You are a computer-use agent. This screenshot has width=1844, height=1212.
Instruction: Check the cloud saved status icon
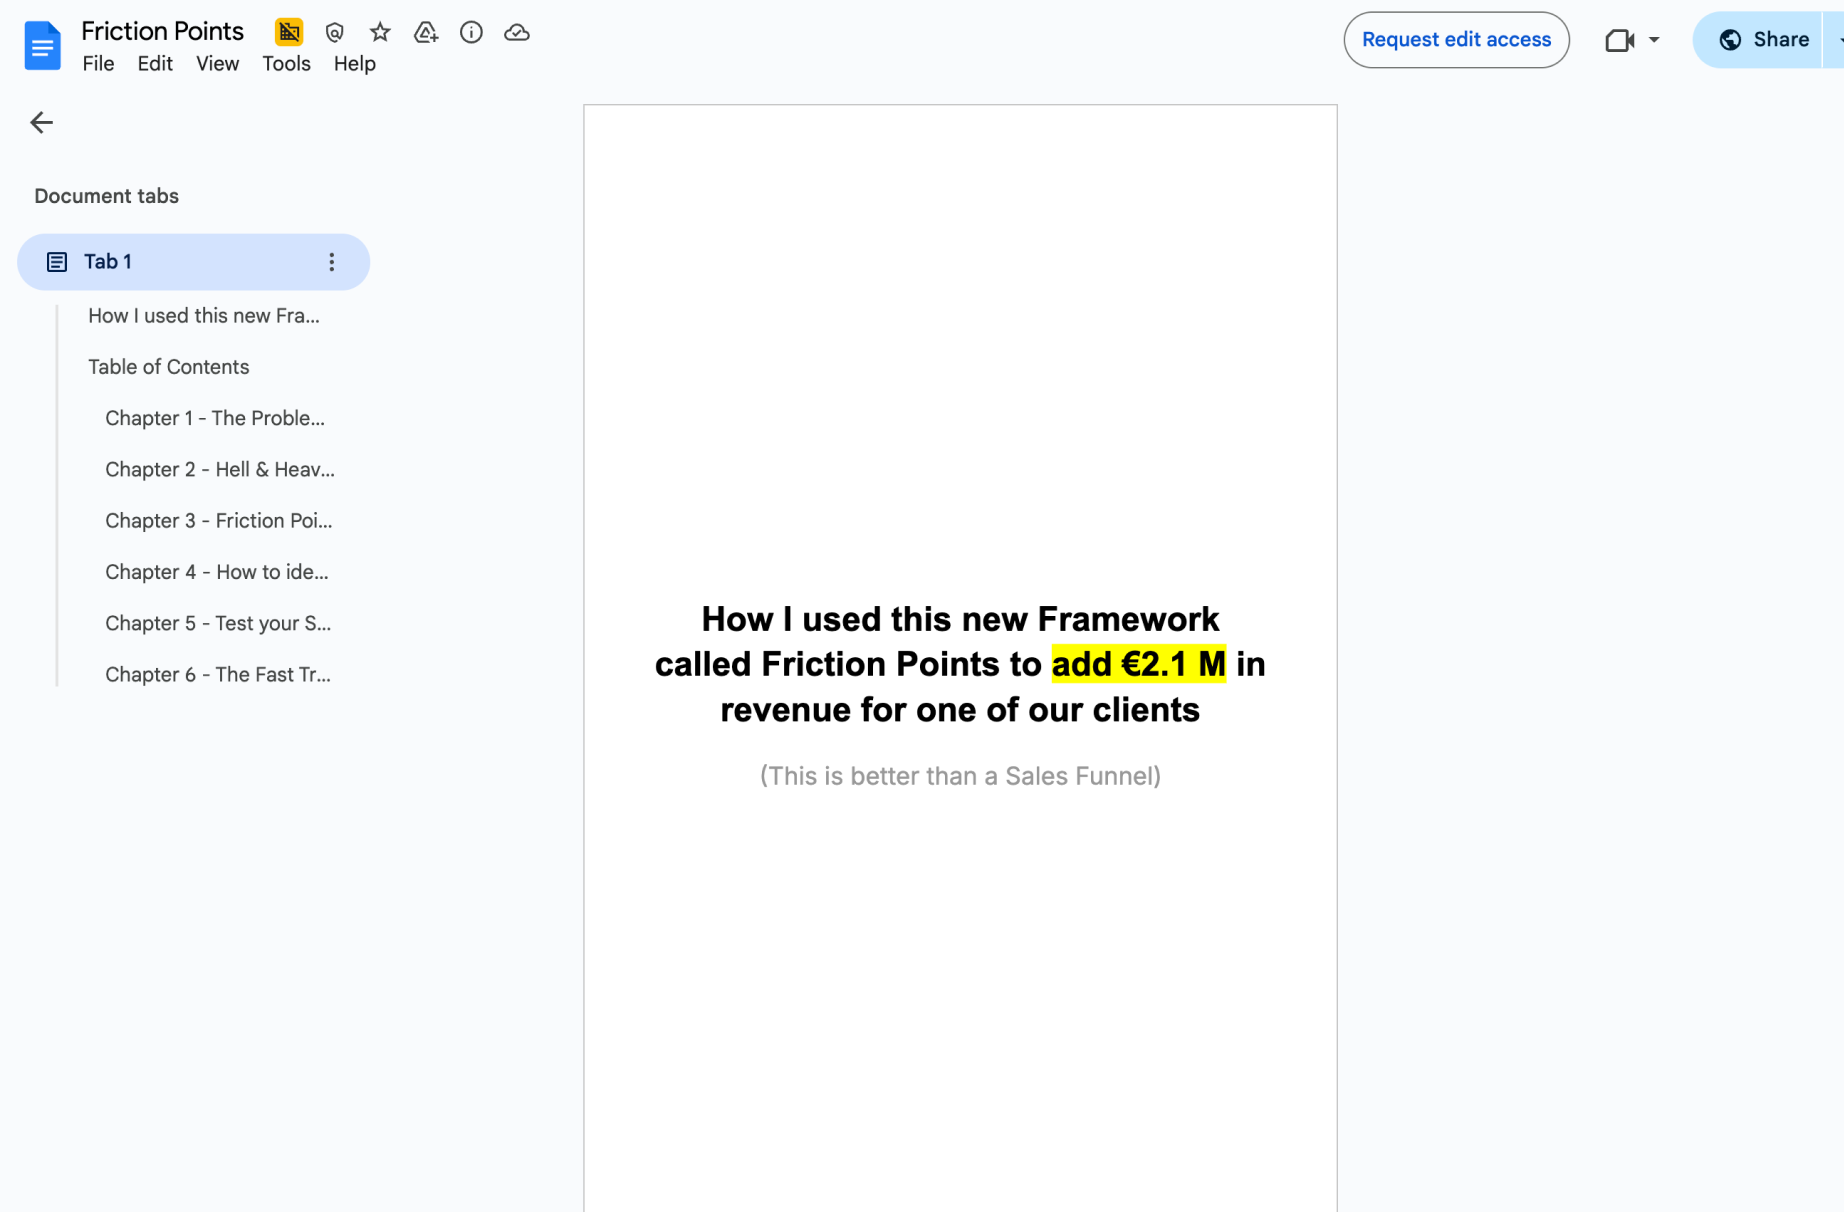pyautogui.click(x=517, y=33)
